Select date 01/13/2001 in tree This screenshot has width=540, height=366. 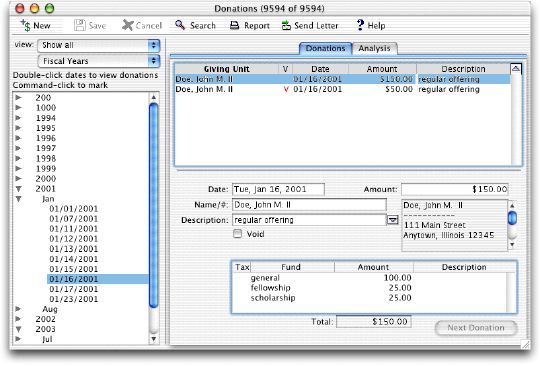(x=74, y=249)
